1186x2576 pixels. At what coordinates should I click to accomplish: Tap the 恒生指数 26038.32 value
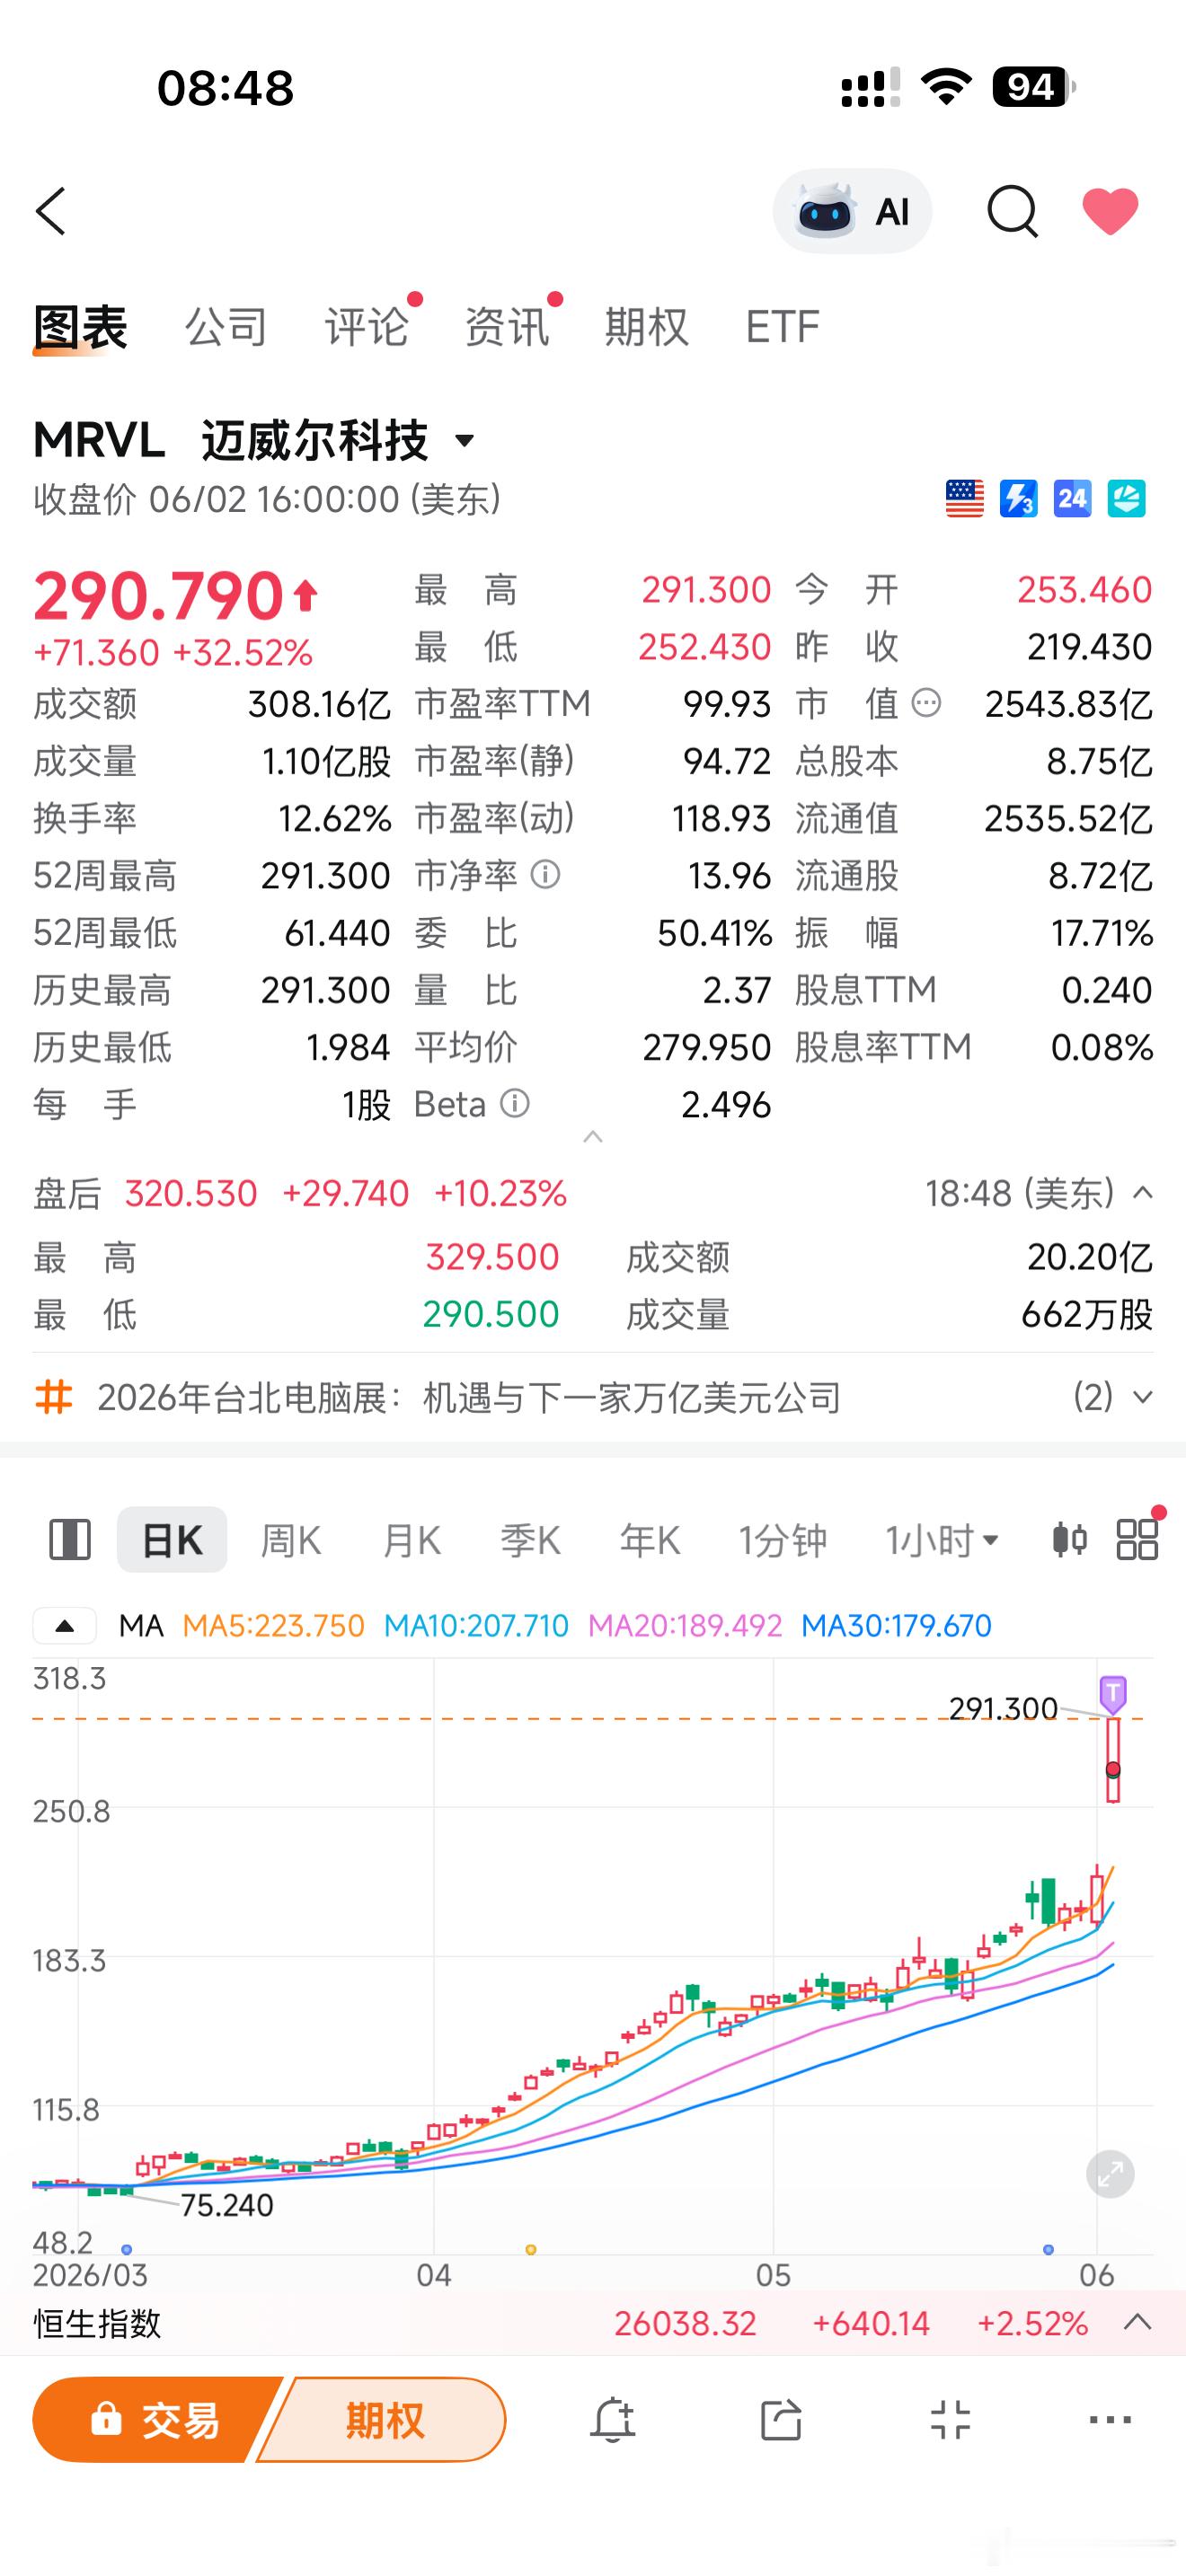[685, 2323]
